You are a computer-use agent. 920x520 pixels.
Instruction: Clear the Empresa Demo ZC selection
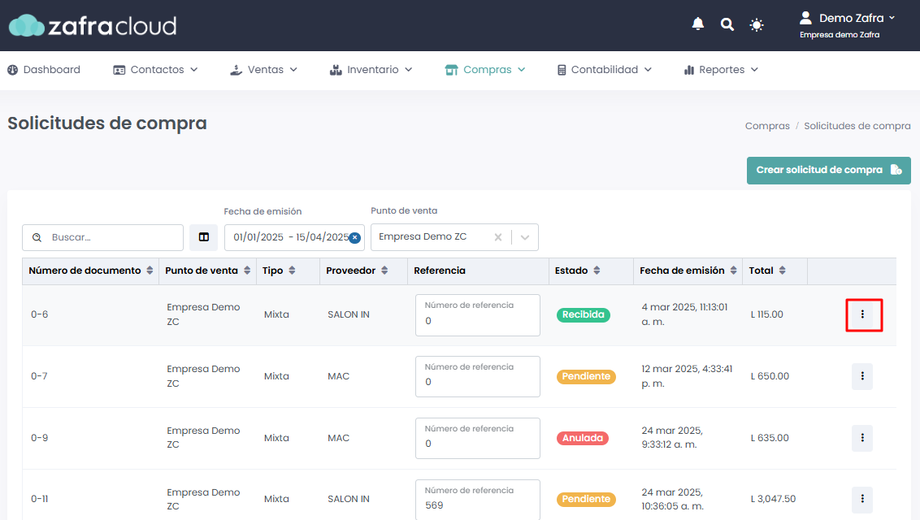click(497, 237)
